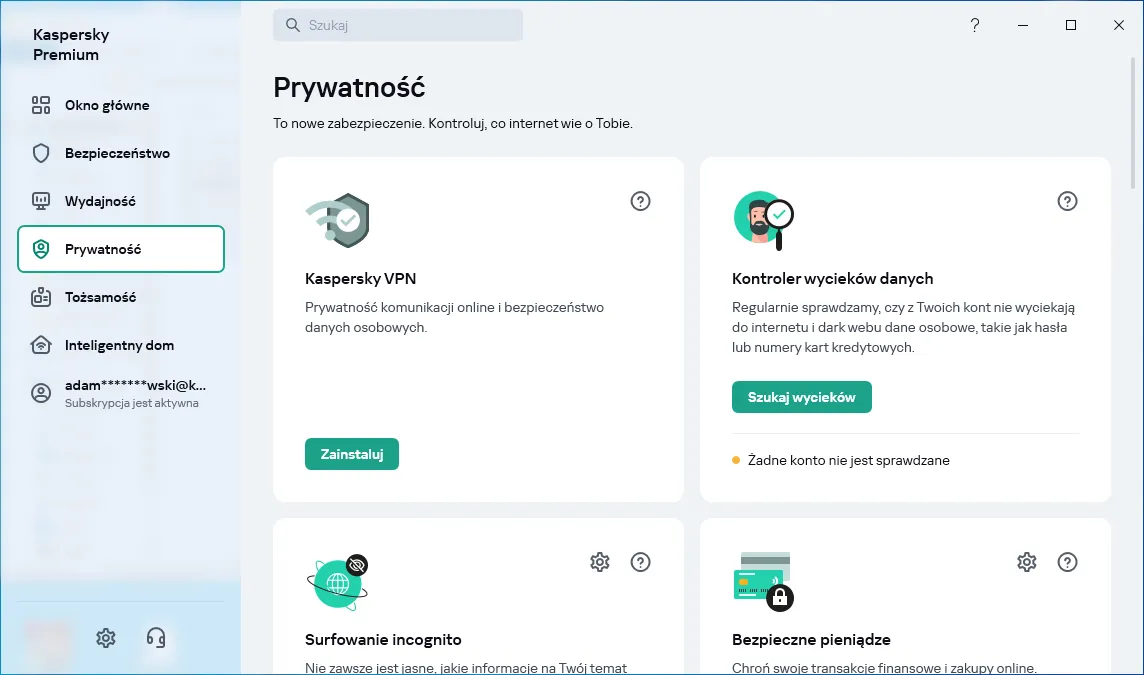The image size is (1144, 675).
Task: Show help for Surfowanie incognito
Action: pos(641,562)
